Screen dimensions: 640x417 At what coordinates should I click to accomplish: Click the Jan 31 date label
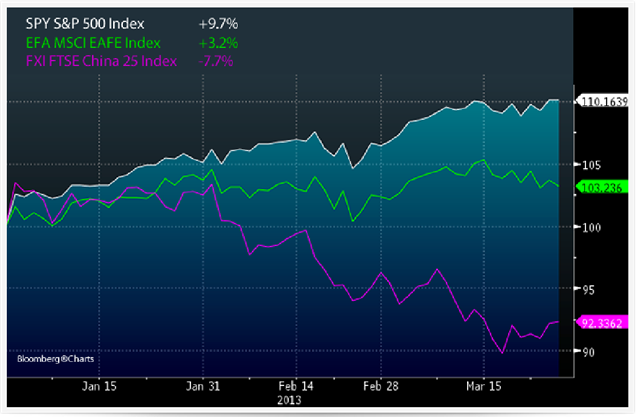pos(203,386)
